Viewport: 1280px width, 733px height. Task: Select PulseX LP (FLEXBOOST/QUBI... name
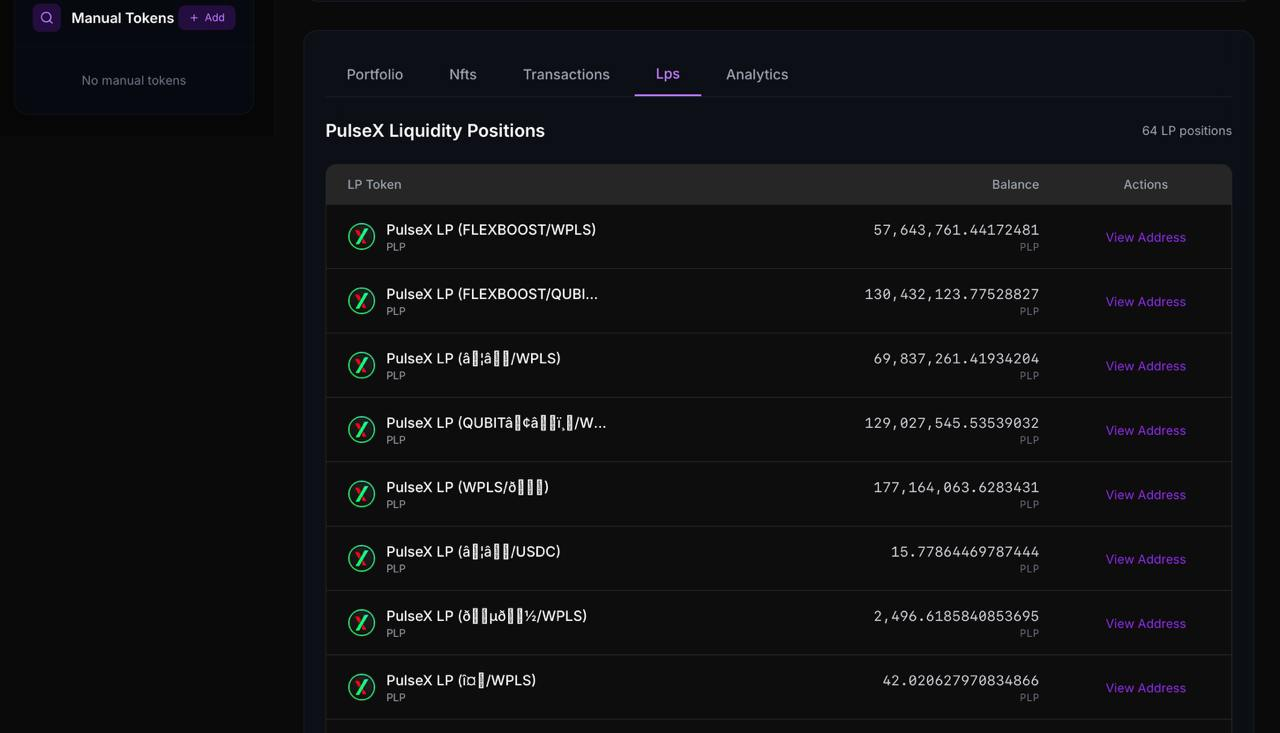point(492,294)
